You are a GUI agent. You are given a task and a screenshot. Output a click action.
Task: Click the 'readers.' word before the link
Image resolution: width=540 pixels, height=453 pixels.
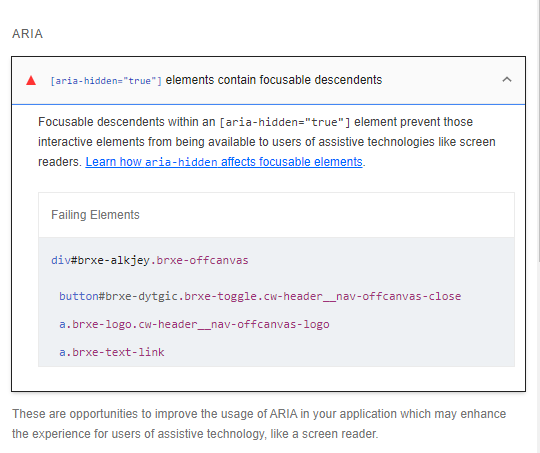[x=60, y=162]
